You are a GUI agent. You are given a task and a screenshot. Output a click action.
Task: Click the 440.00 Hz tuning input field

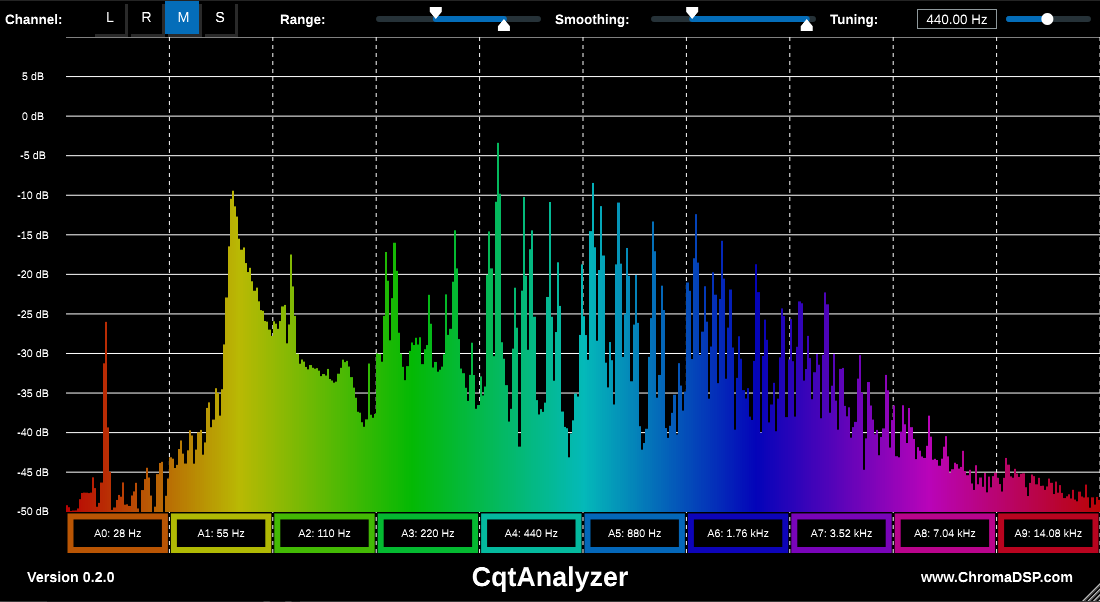(957, 19)
